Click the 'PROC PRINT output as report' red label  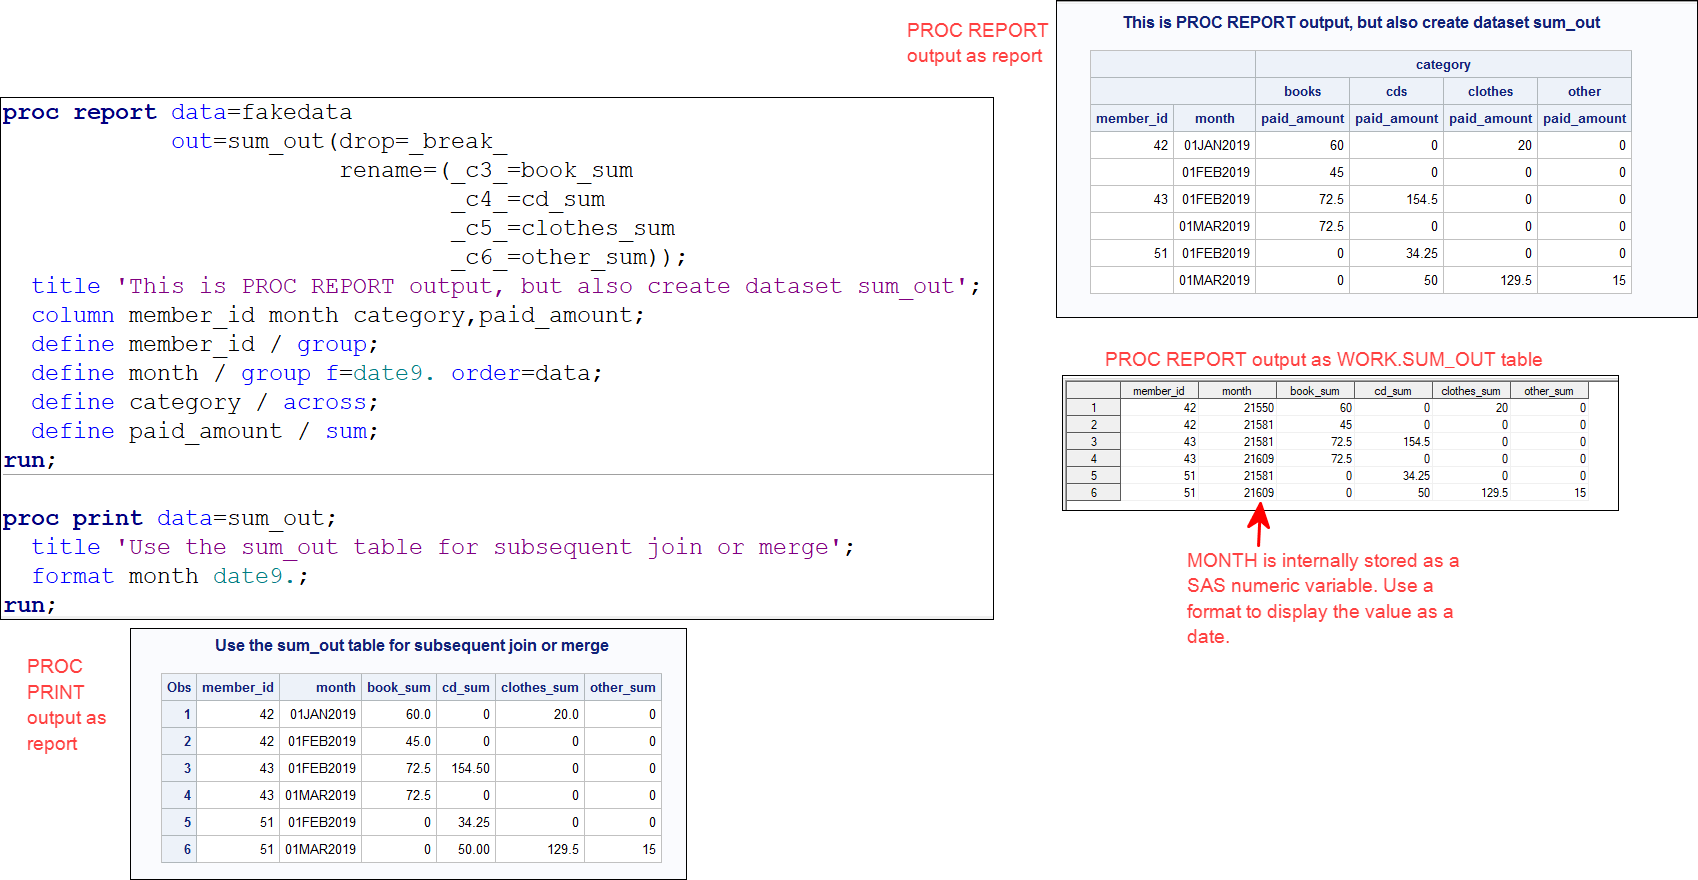pyautogui.click(x=66, y=705)
